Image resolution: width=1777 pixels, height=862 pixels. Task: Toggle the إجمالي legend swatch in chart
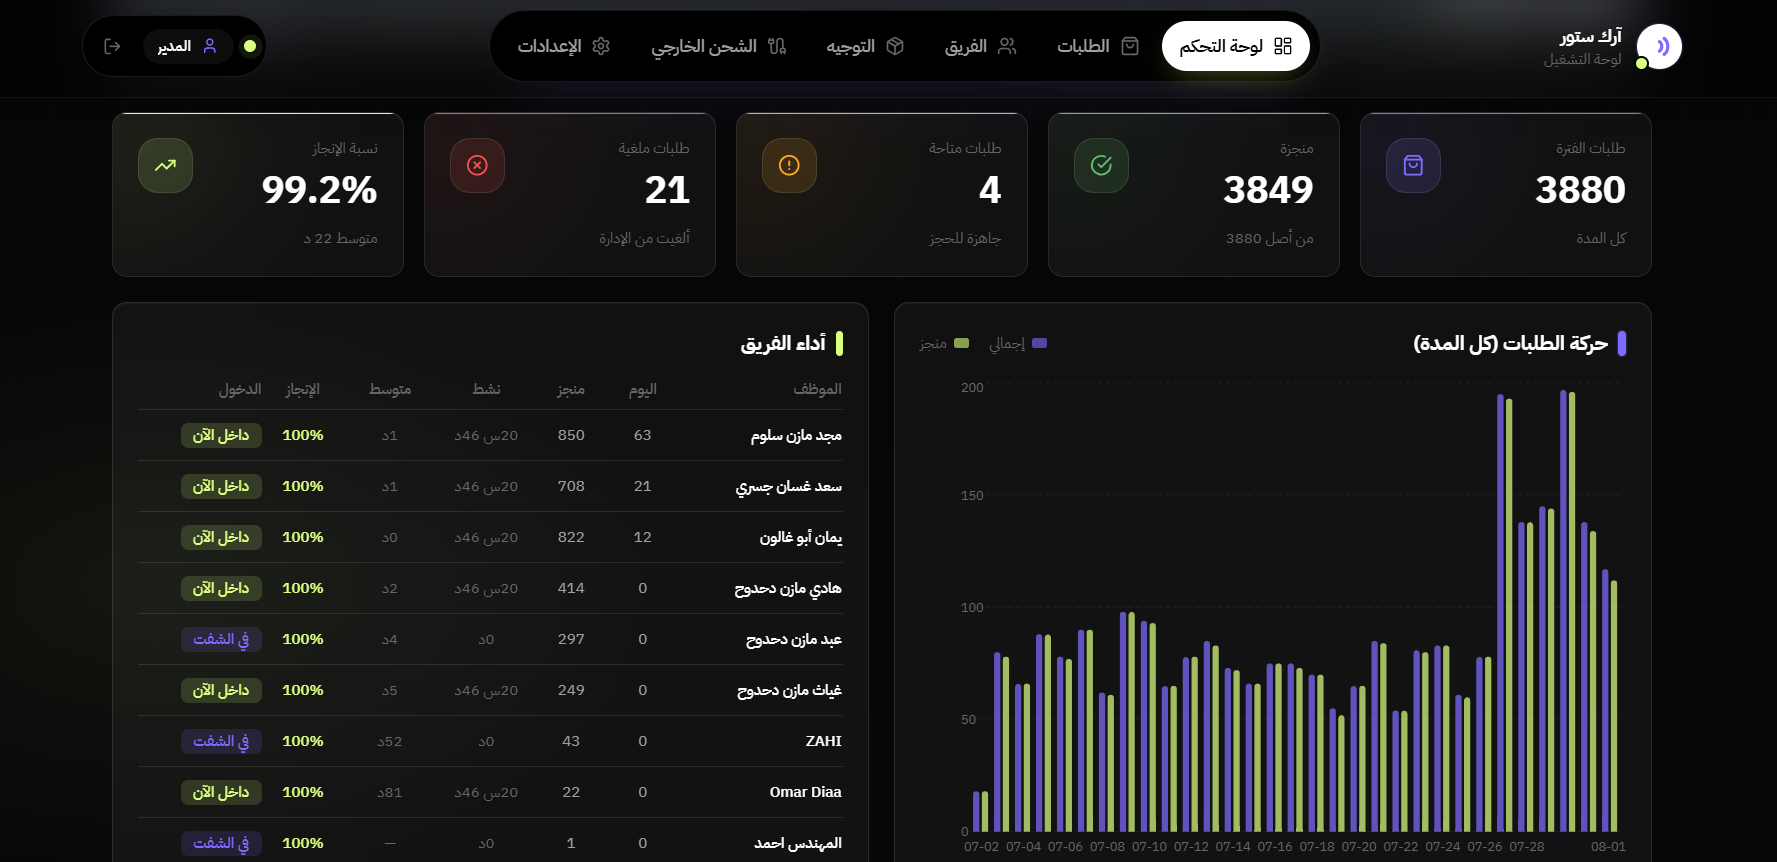pos(1039,343)
